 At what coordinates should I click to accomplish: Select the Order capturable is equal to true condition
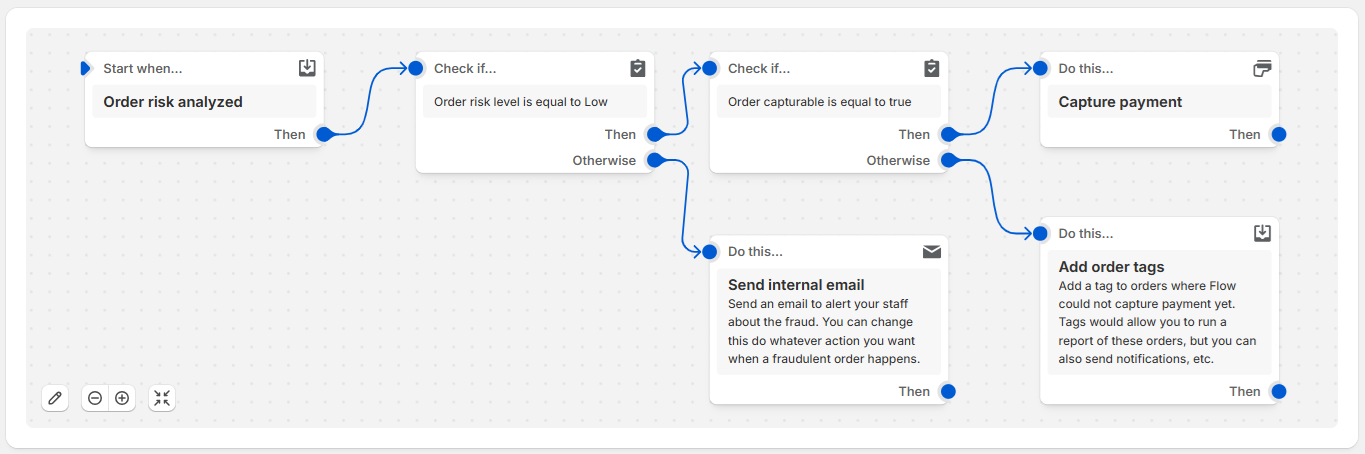828,102
